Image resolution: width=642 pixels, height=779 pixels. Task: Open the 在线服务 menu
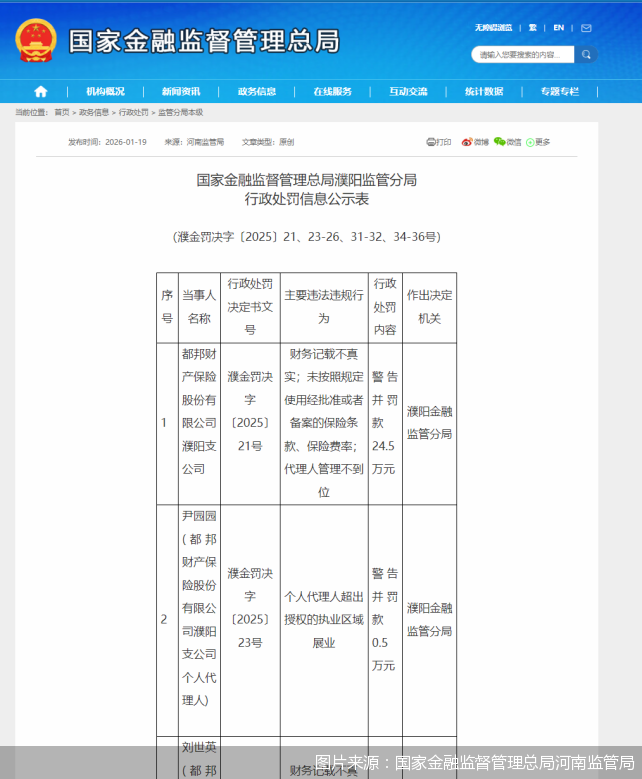(x=332, y=91)
